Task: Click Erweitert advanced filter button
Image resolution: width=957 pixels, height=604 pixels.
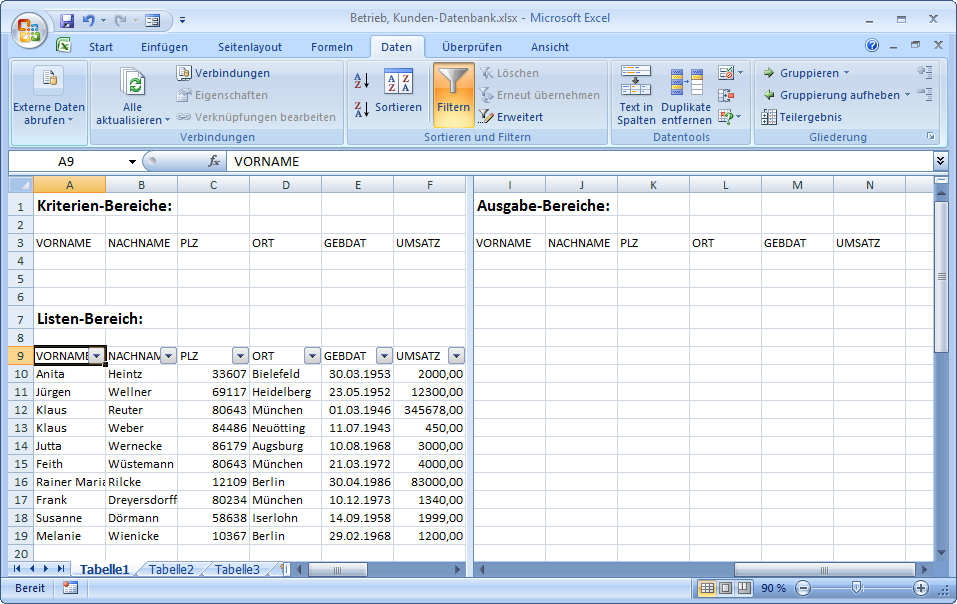Action: (511, 117)
